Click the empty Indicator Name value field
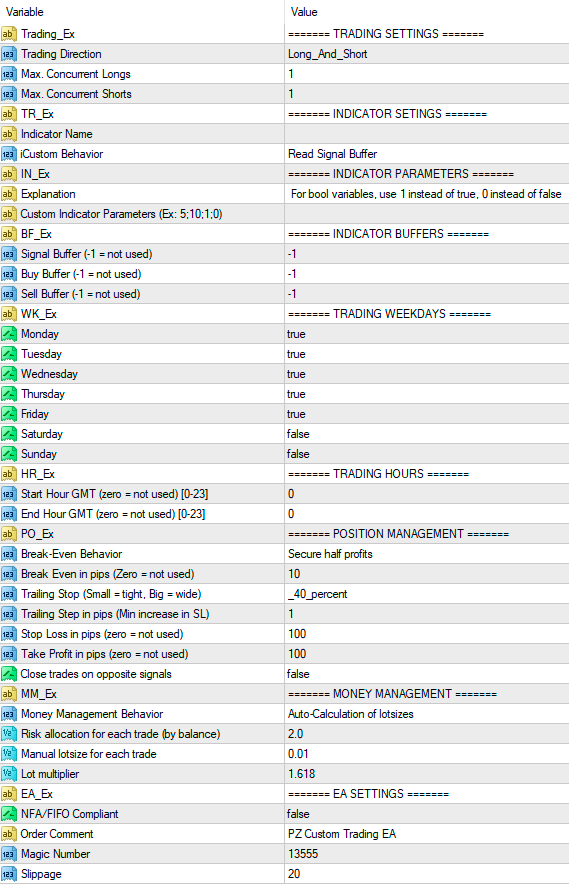 (x=427, y=134)
